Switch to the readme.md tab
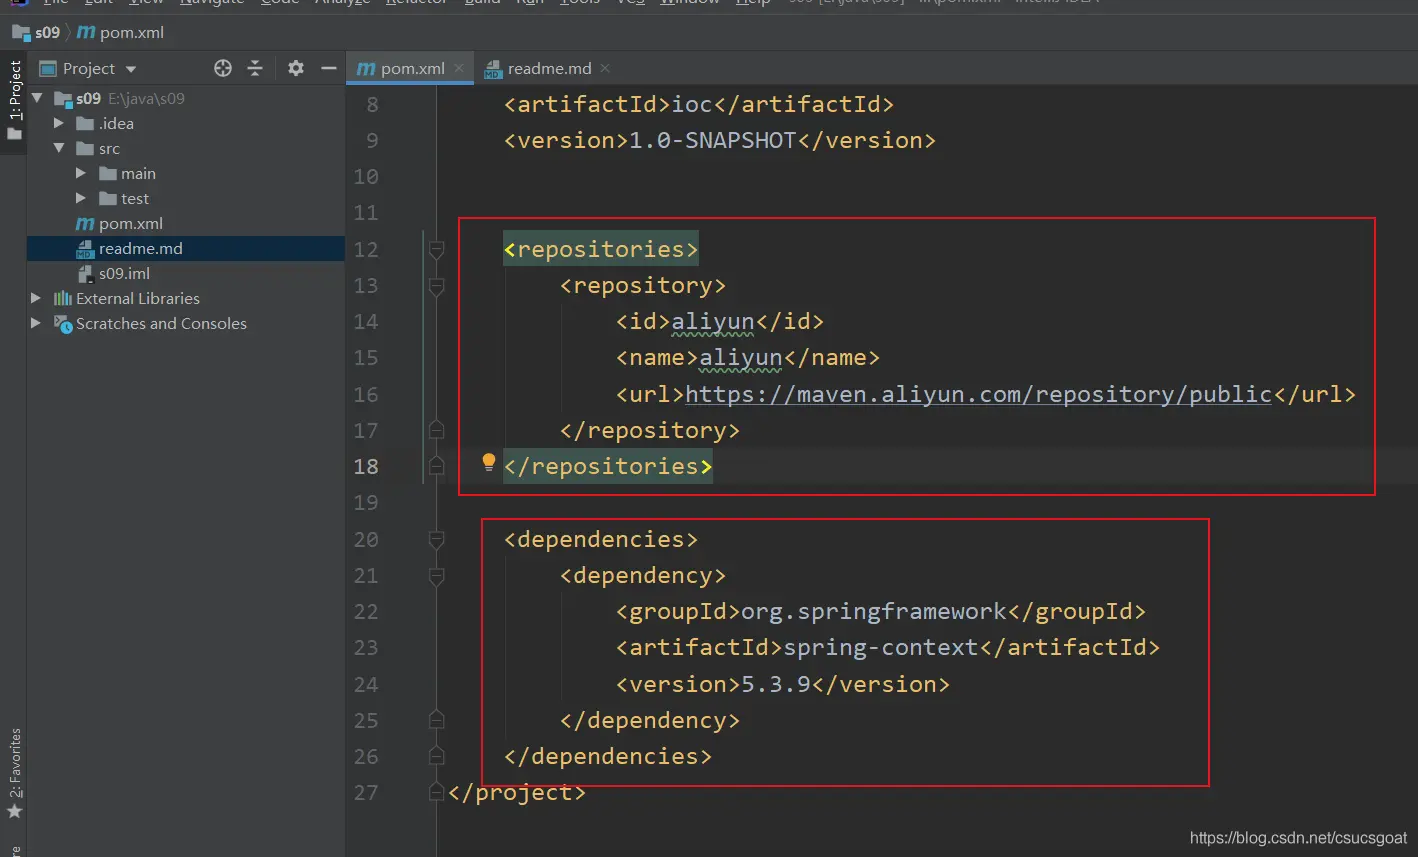 [548, 68]
